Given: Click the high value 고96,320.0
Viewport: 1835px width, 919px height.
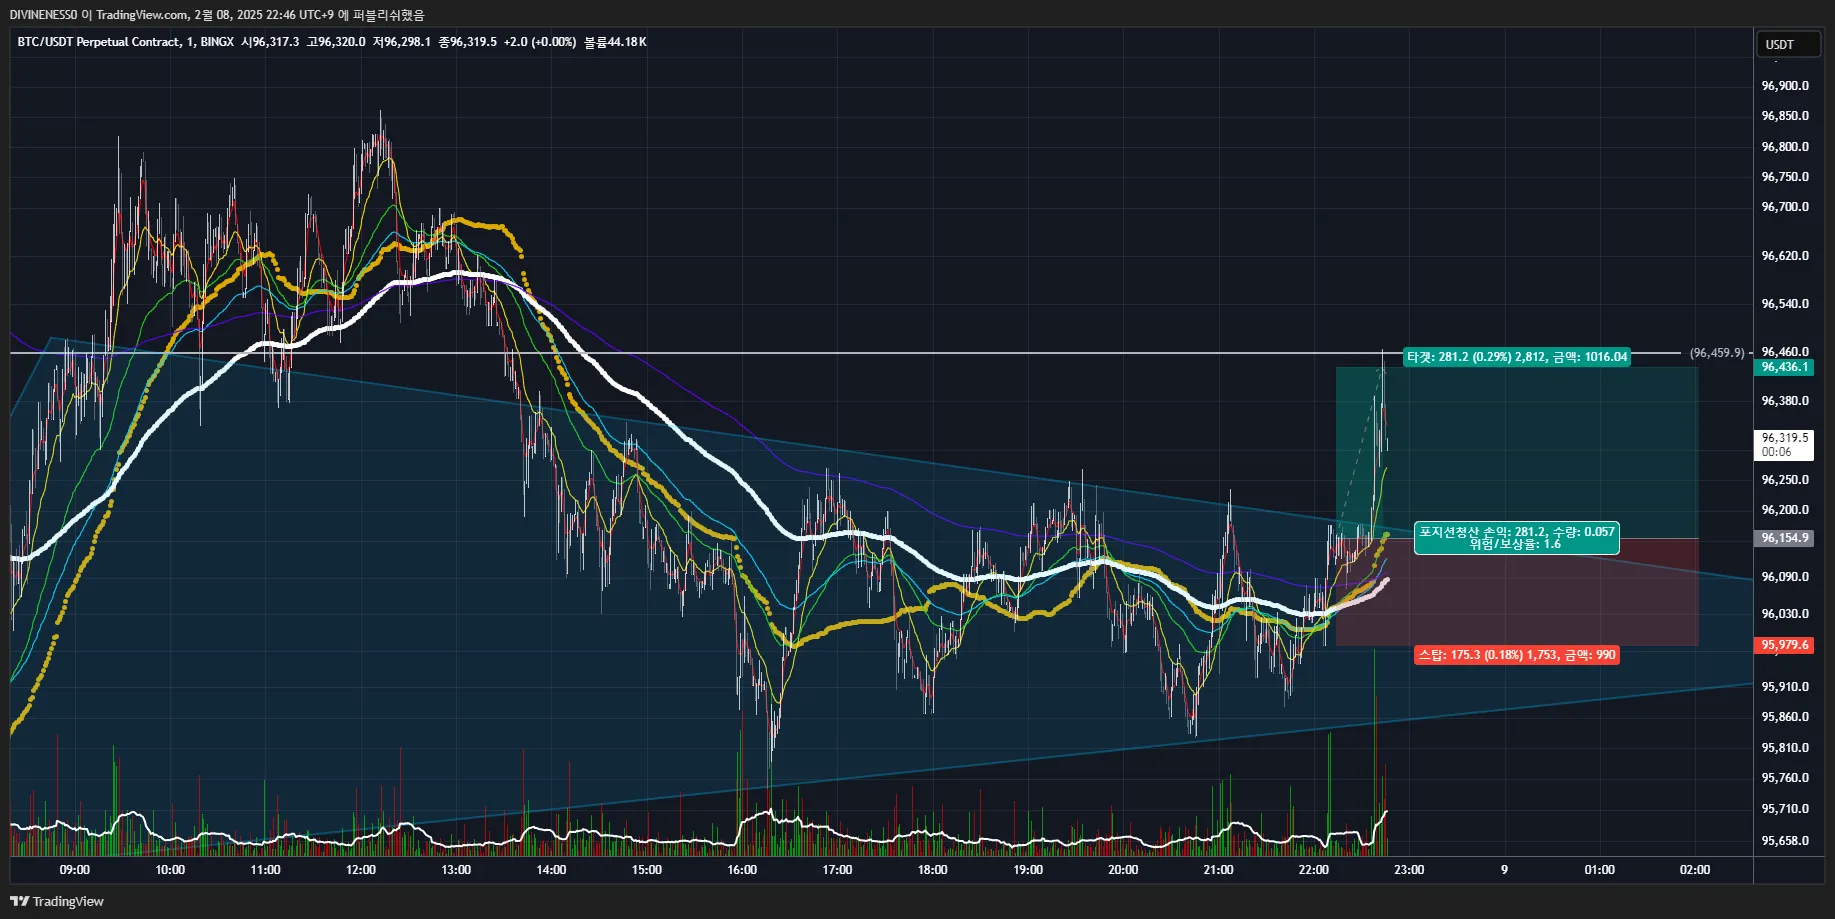Looking at the screenshot, I should 336,42.
